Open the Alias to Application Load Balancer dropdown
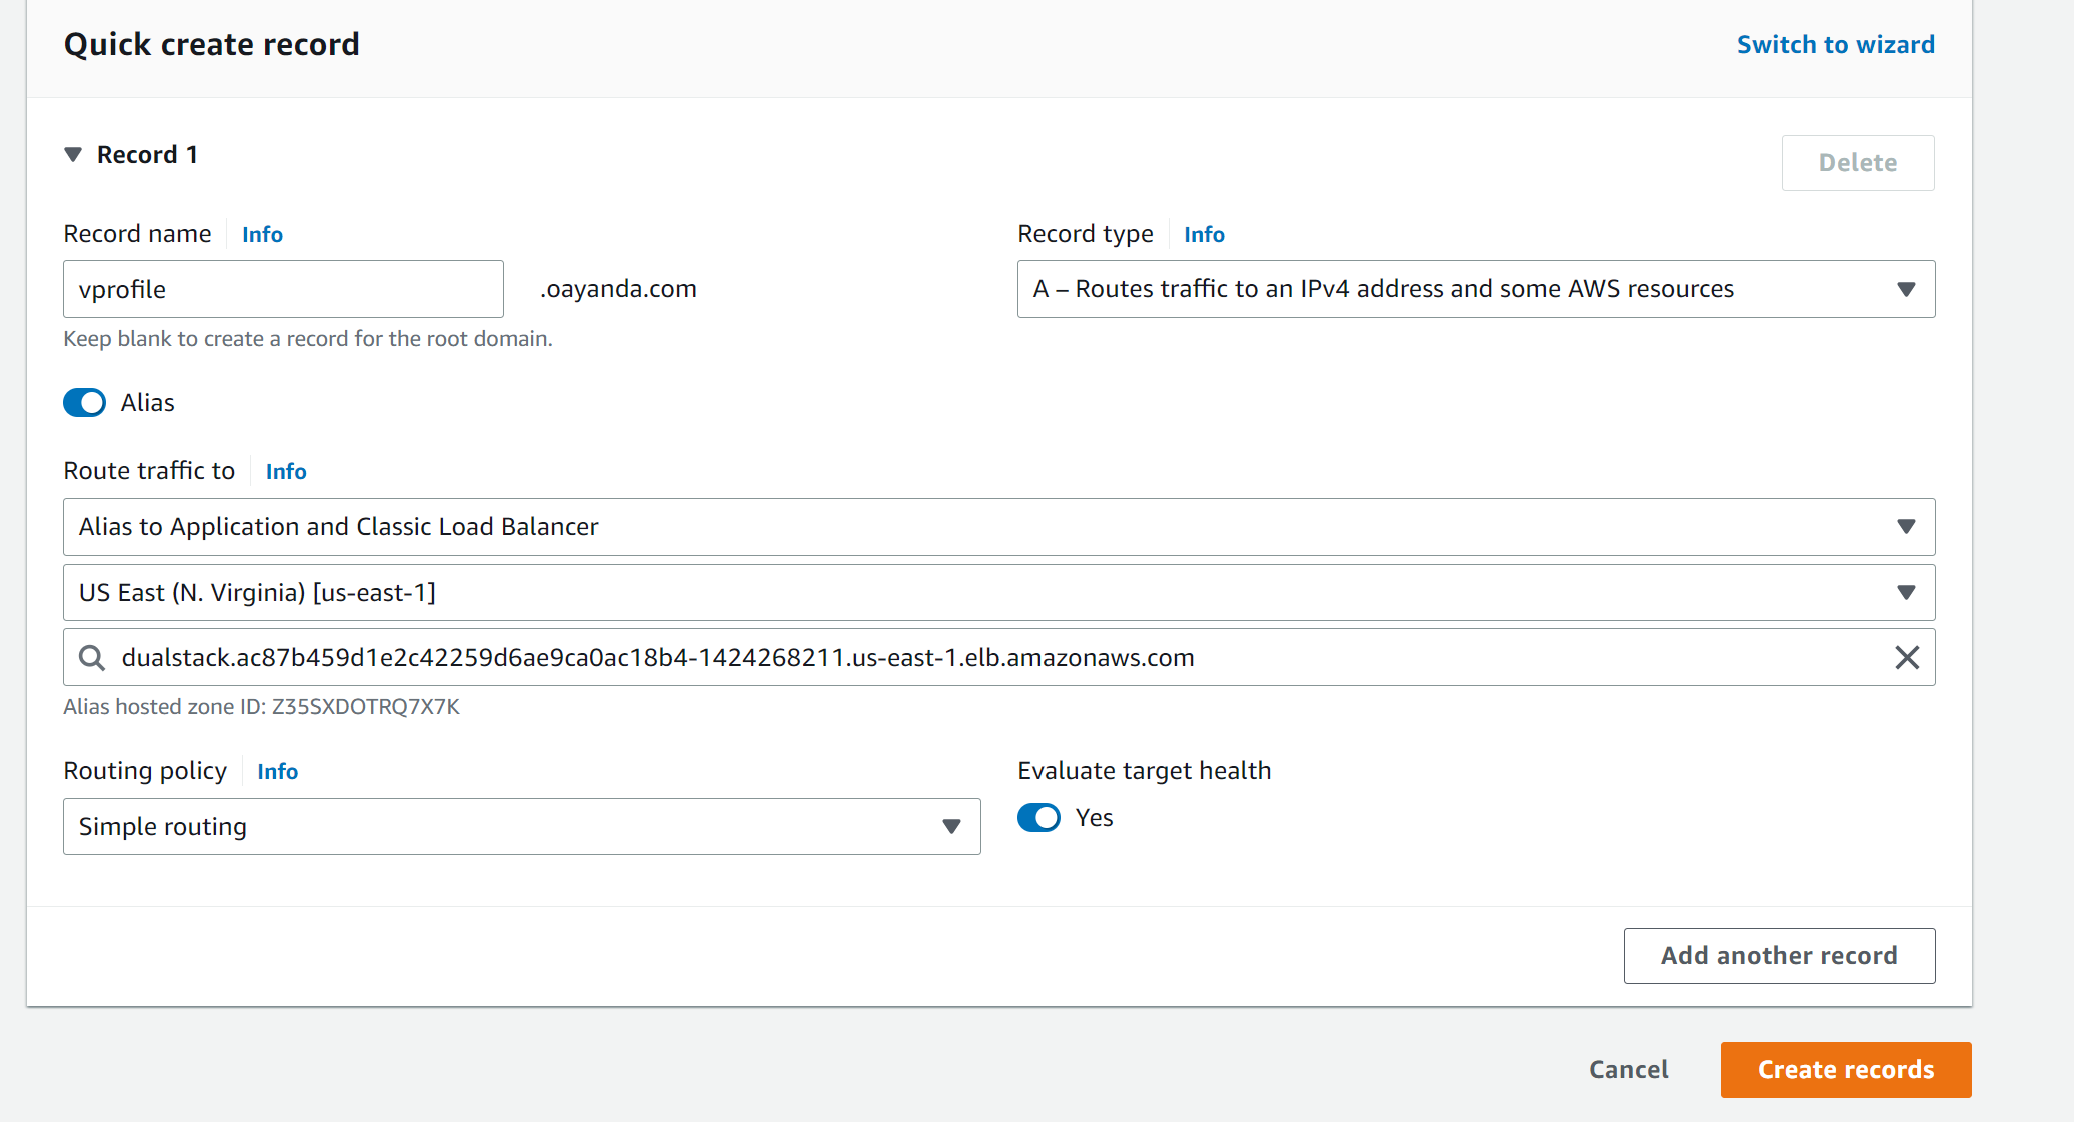Image resolution: width=2074 pixels, height=1122 pixels. pos(998,527)
